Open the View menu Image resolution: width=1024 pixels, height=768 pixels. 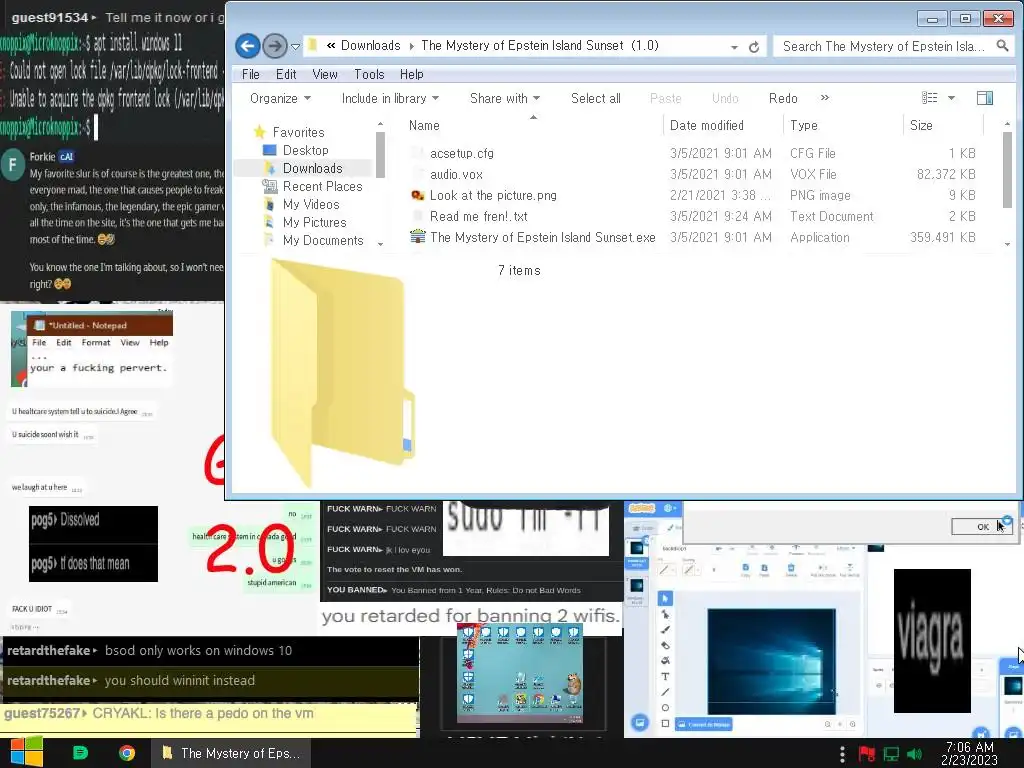point(325,74)
